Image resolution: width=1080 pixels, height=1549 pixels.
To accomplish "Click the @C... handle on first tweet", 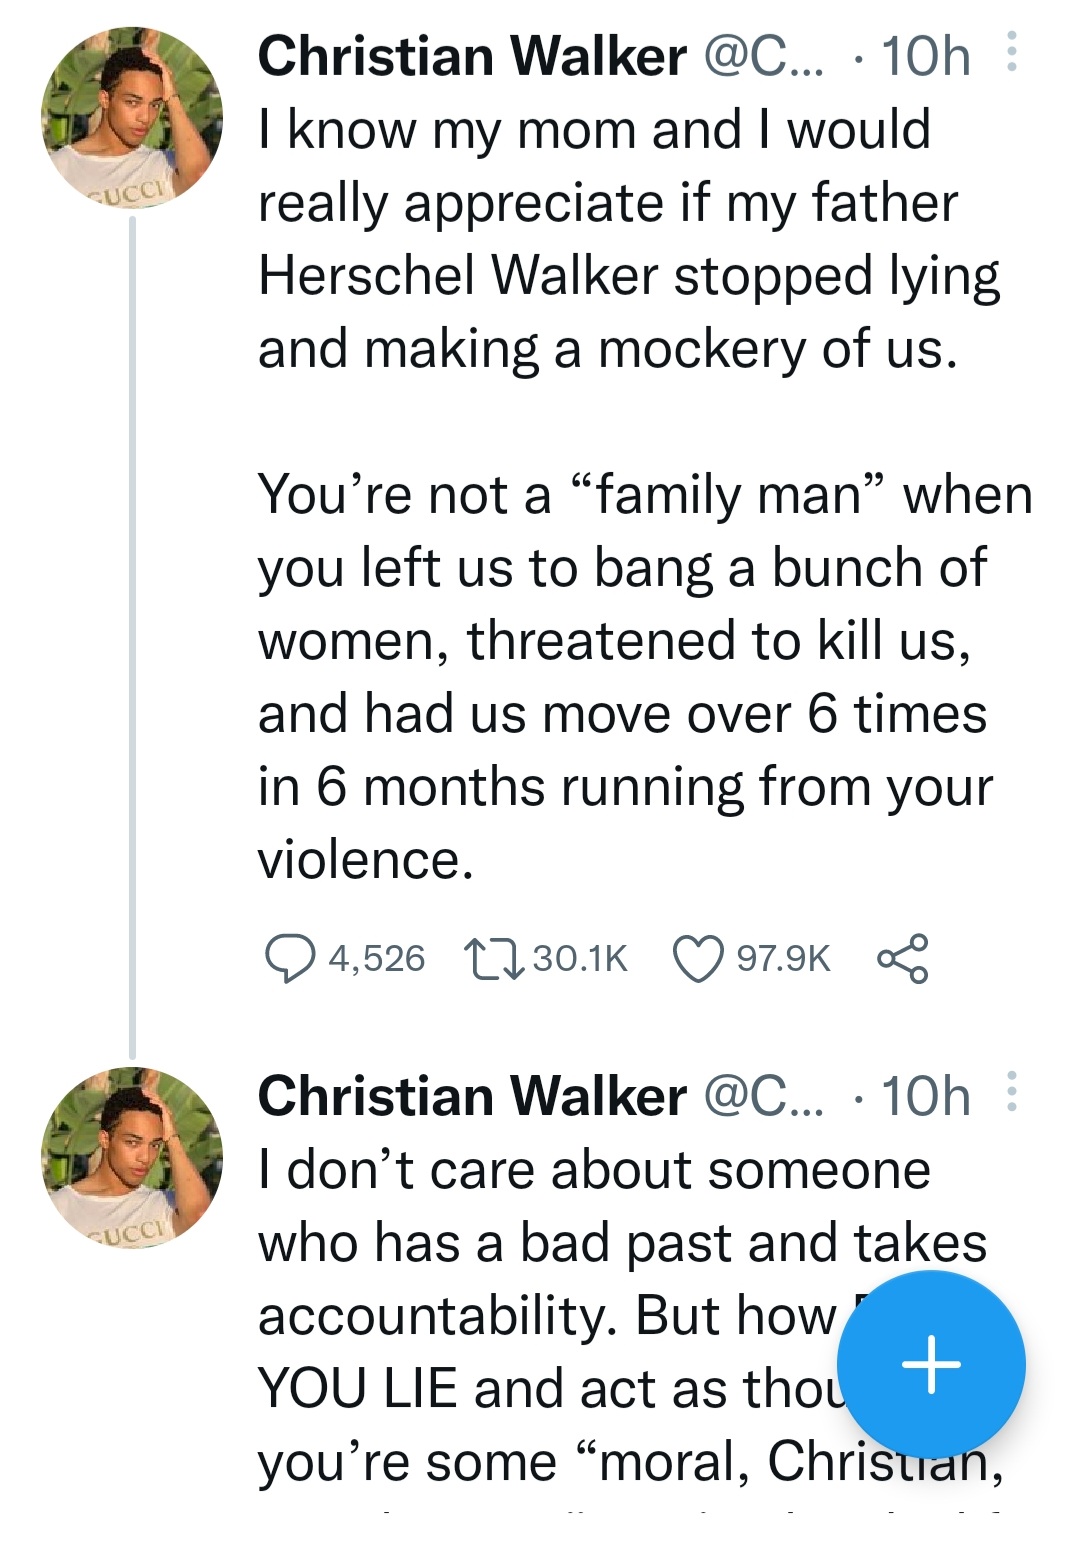I will tap(765, 56).
